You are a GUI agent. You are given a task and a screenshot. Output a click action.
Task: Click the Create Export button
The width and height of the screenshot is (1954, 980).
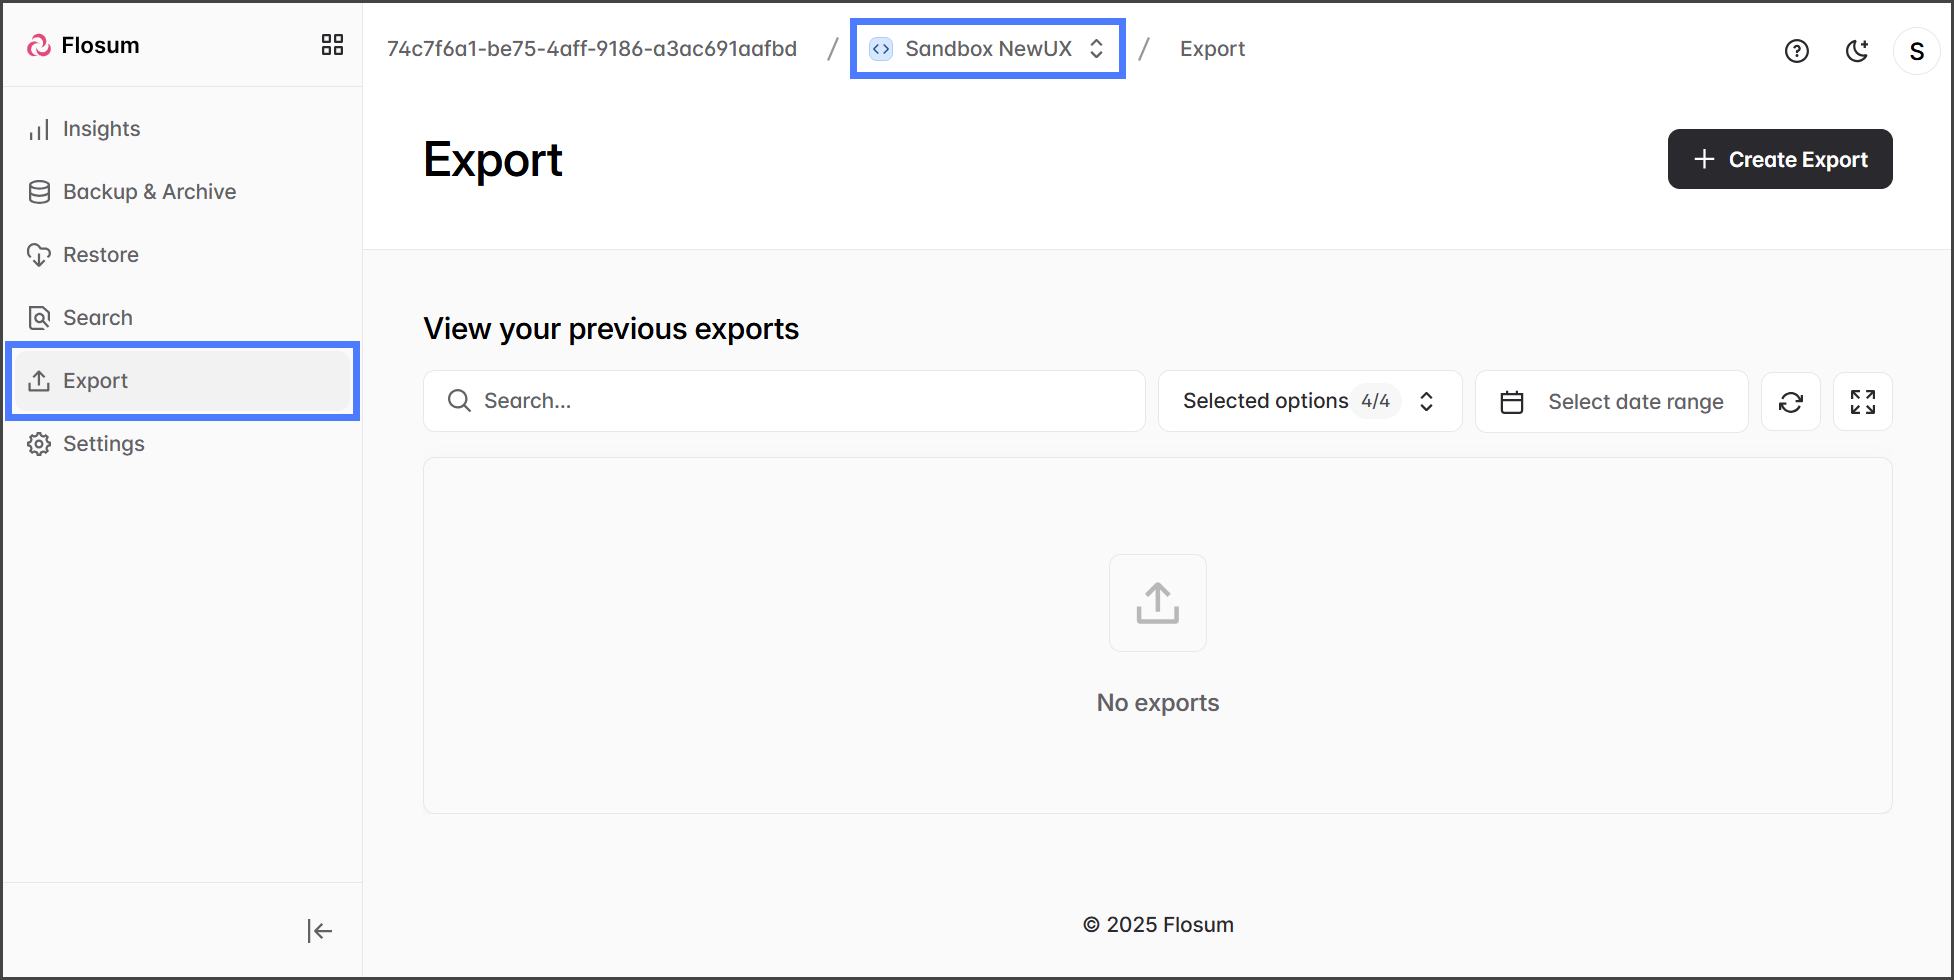point(1779,160)
